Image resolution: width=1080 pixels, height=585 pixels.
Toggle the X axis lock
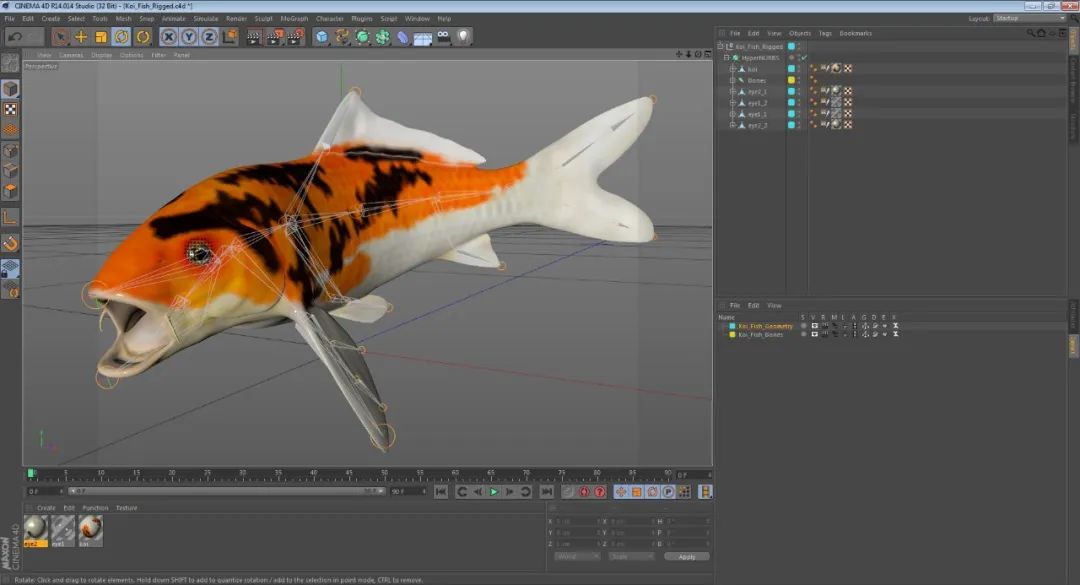pos(169,37)
